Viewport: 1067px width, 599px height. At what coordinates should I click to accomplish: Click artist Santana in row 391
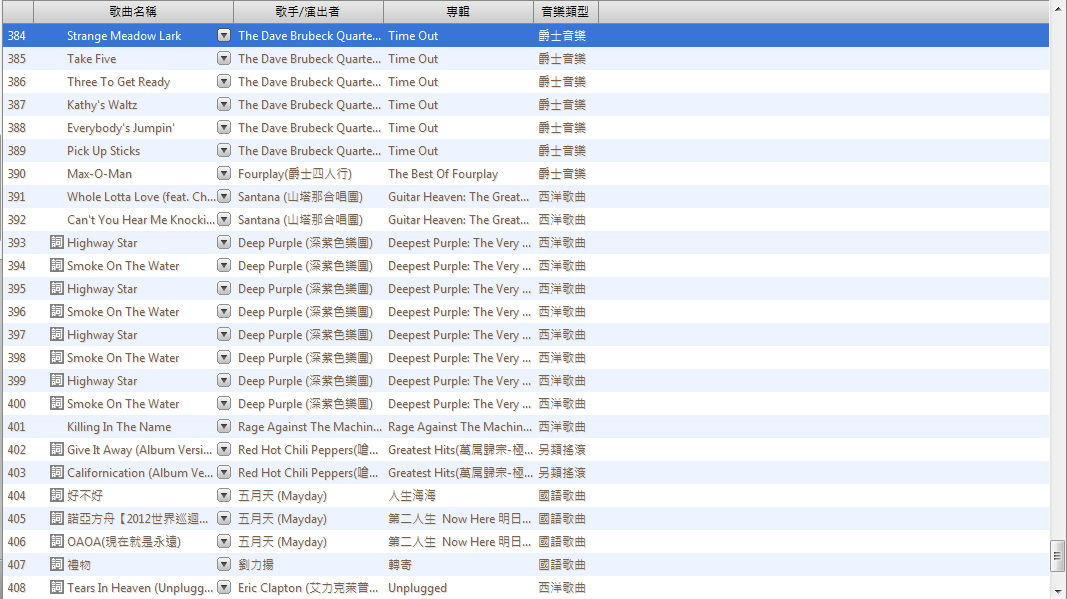300,197
